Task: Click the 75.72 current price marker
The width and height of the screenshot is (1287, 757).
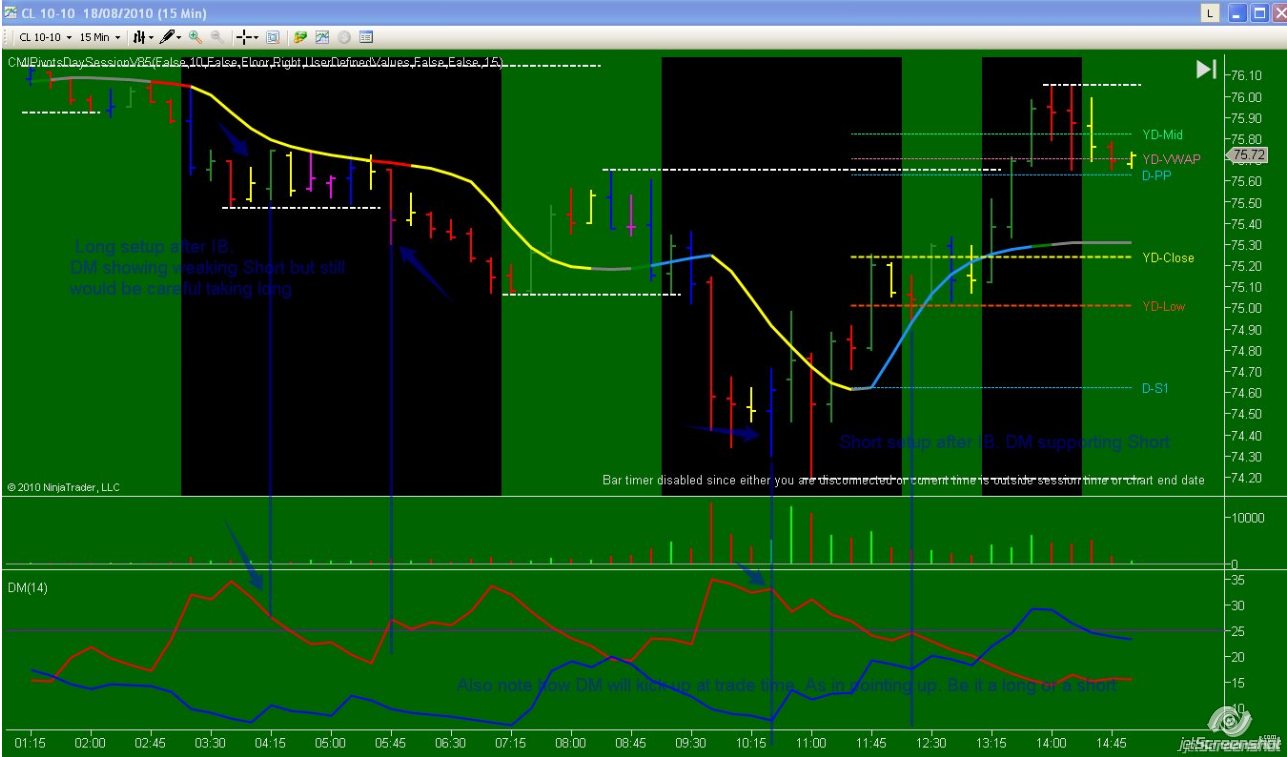Action: [1249, 155]
